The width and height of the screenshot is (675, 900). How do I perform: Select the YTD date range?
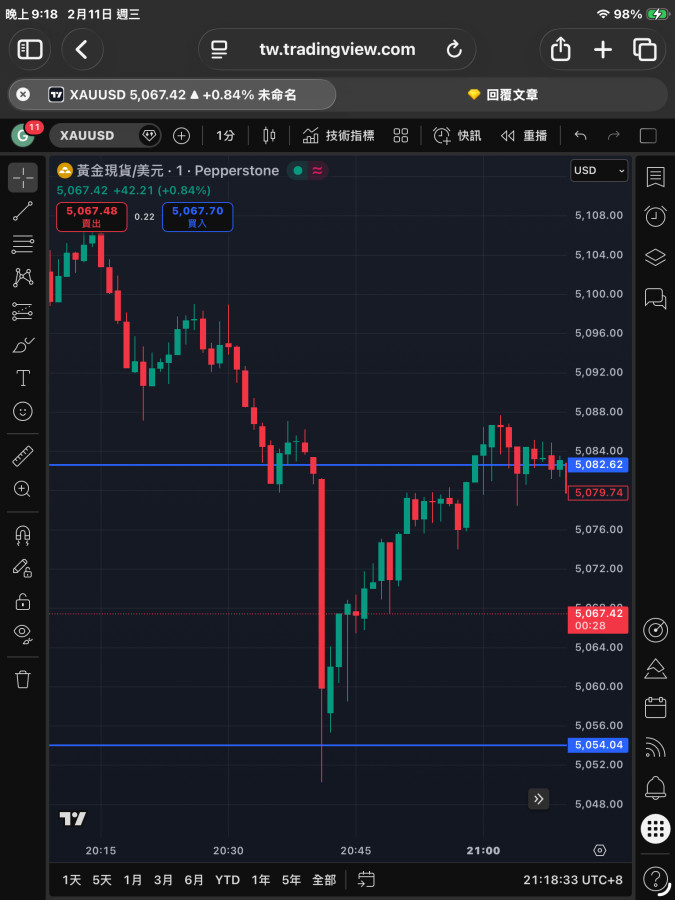point(227,879)
